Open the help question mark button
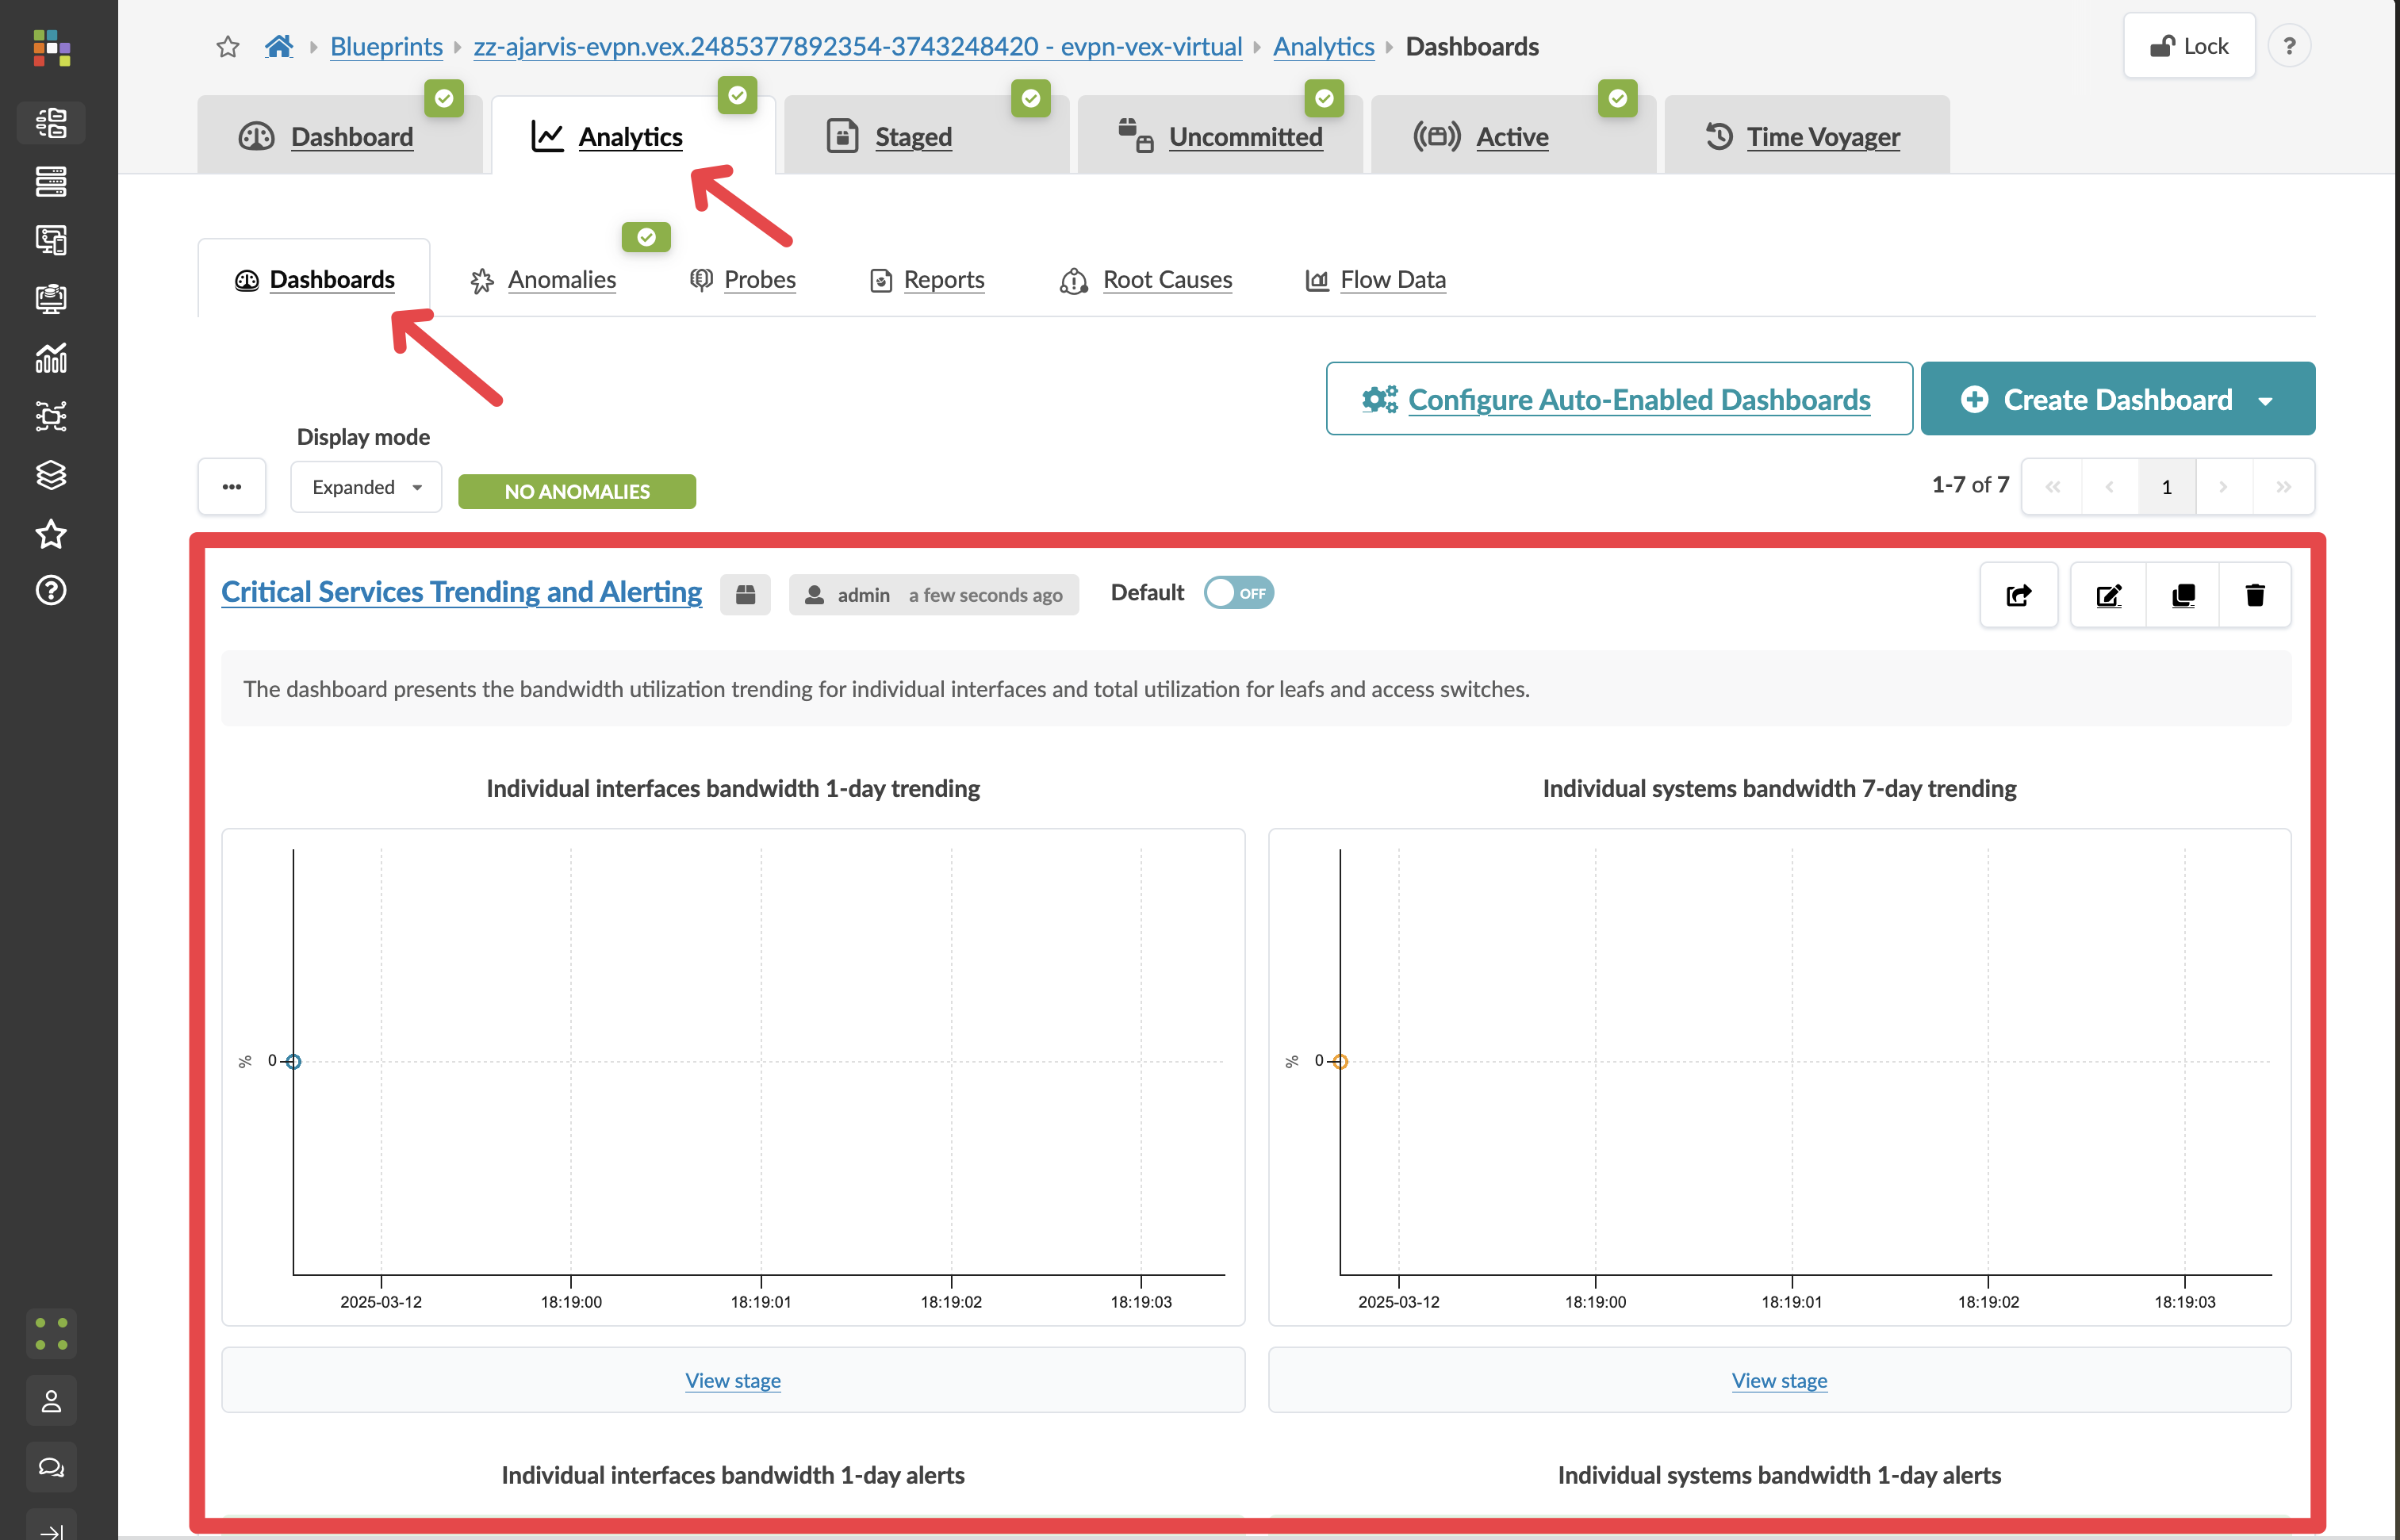 tap(2289, 46)
